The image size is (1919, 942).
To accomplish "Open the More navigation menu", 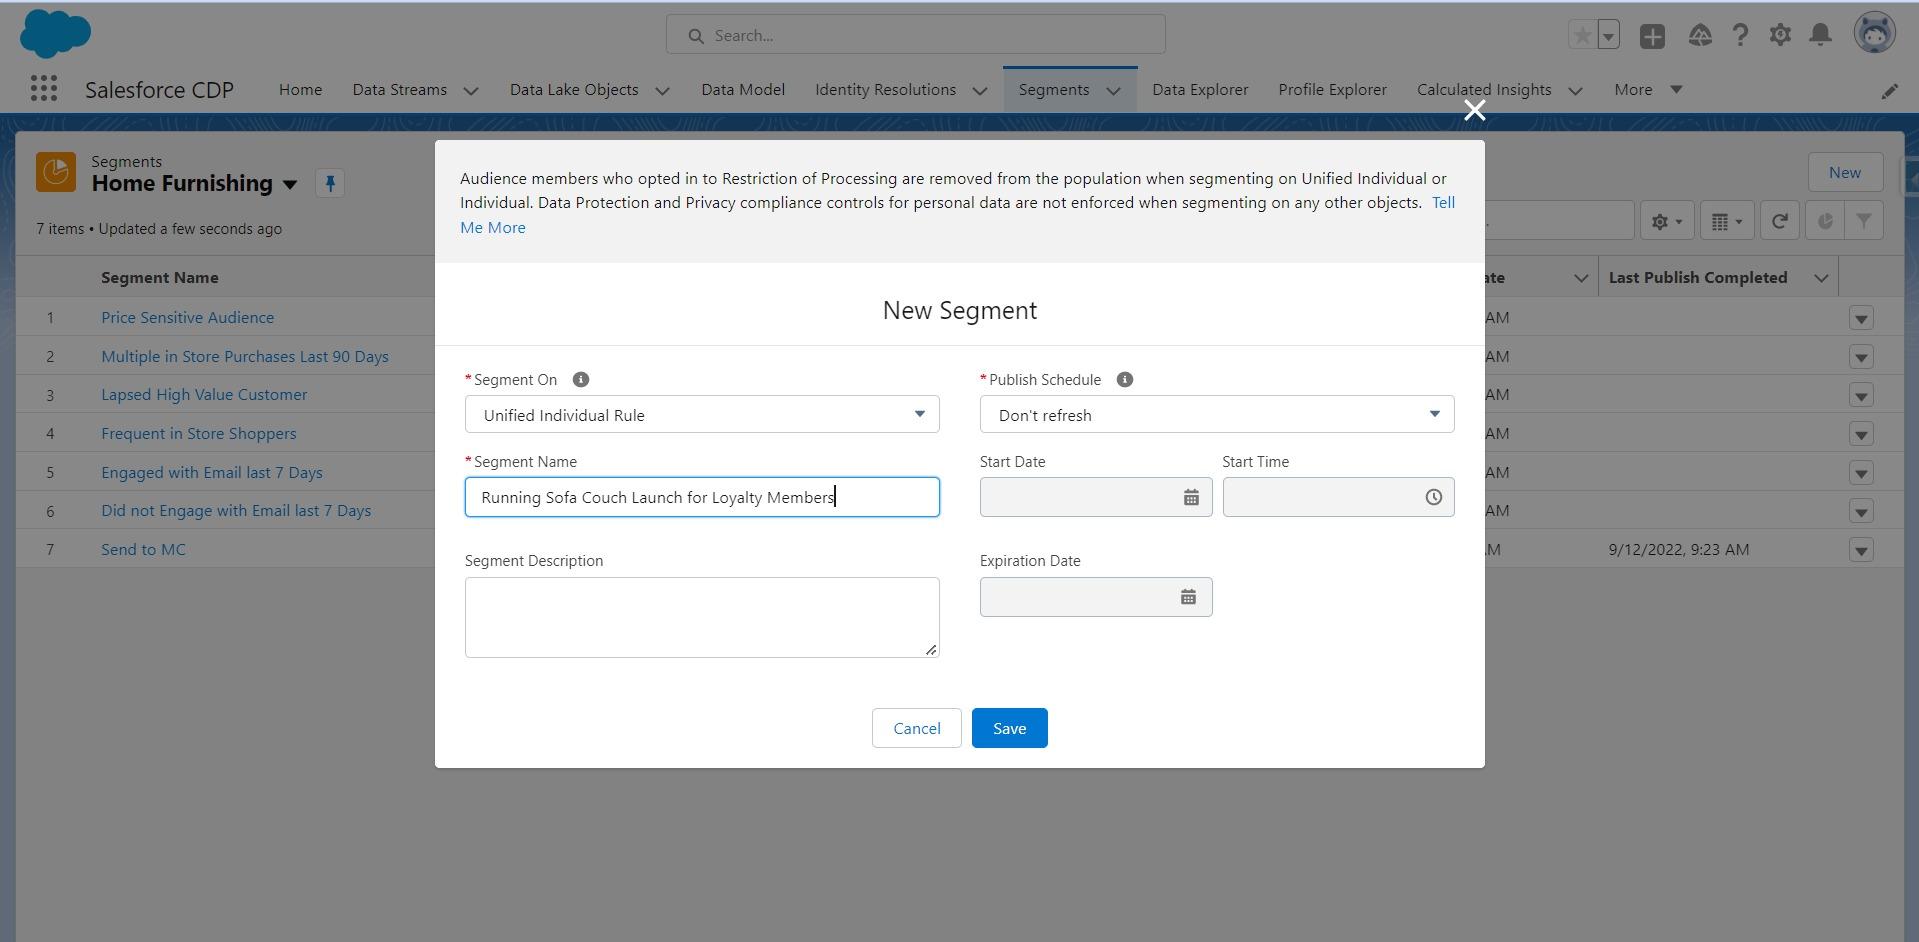I will [x=1648, y=90].
